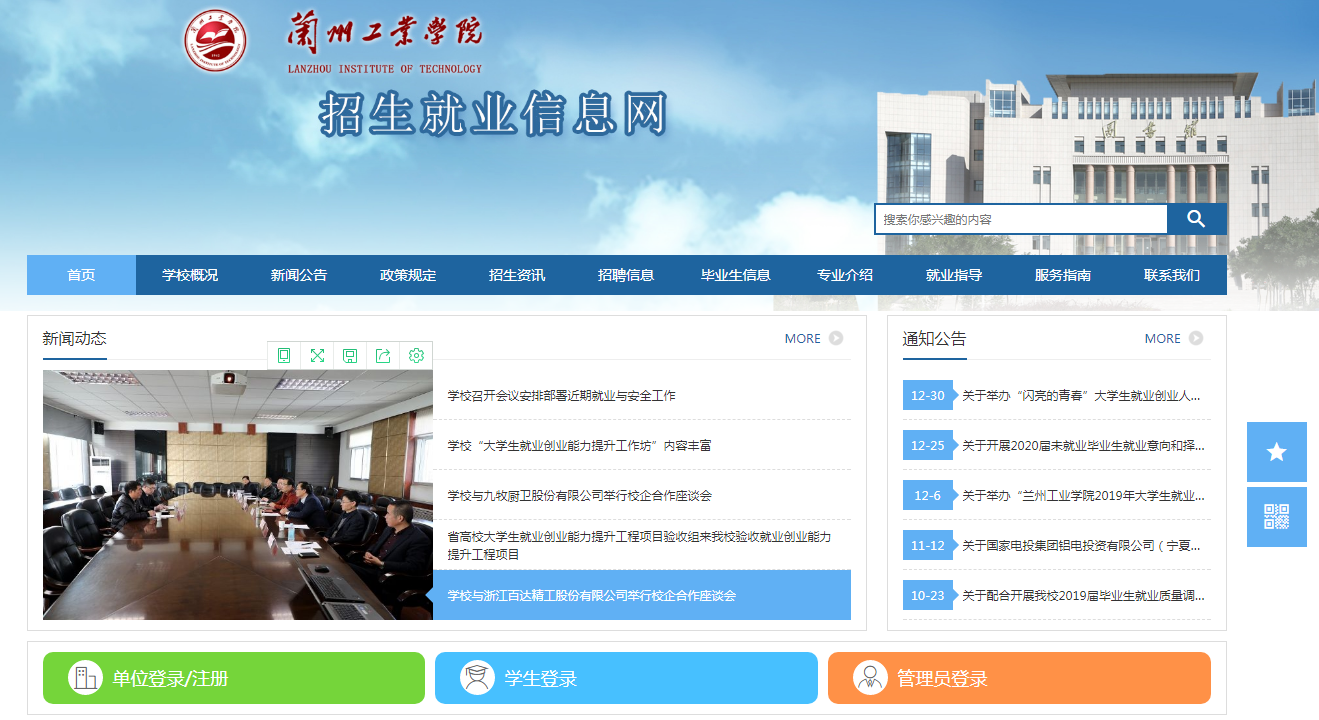The height and width of the screenshot is (720, 1319).
Task: Open the 联系我们 menu item
Action: click(1170, 275)
